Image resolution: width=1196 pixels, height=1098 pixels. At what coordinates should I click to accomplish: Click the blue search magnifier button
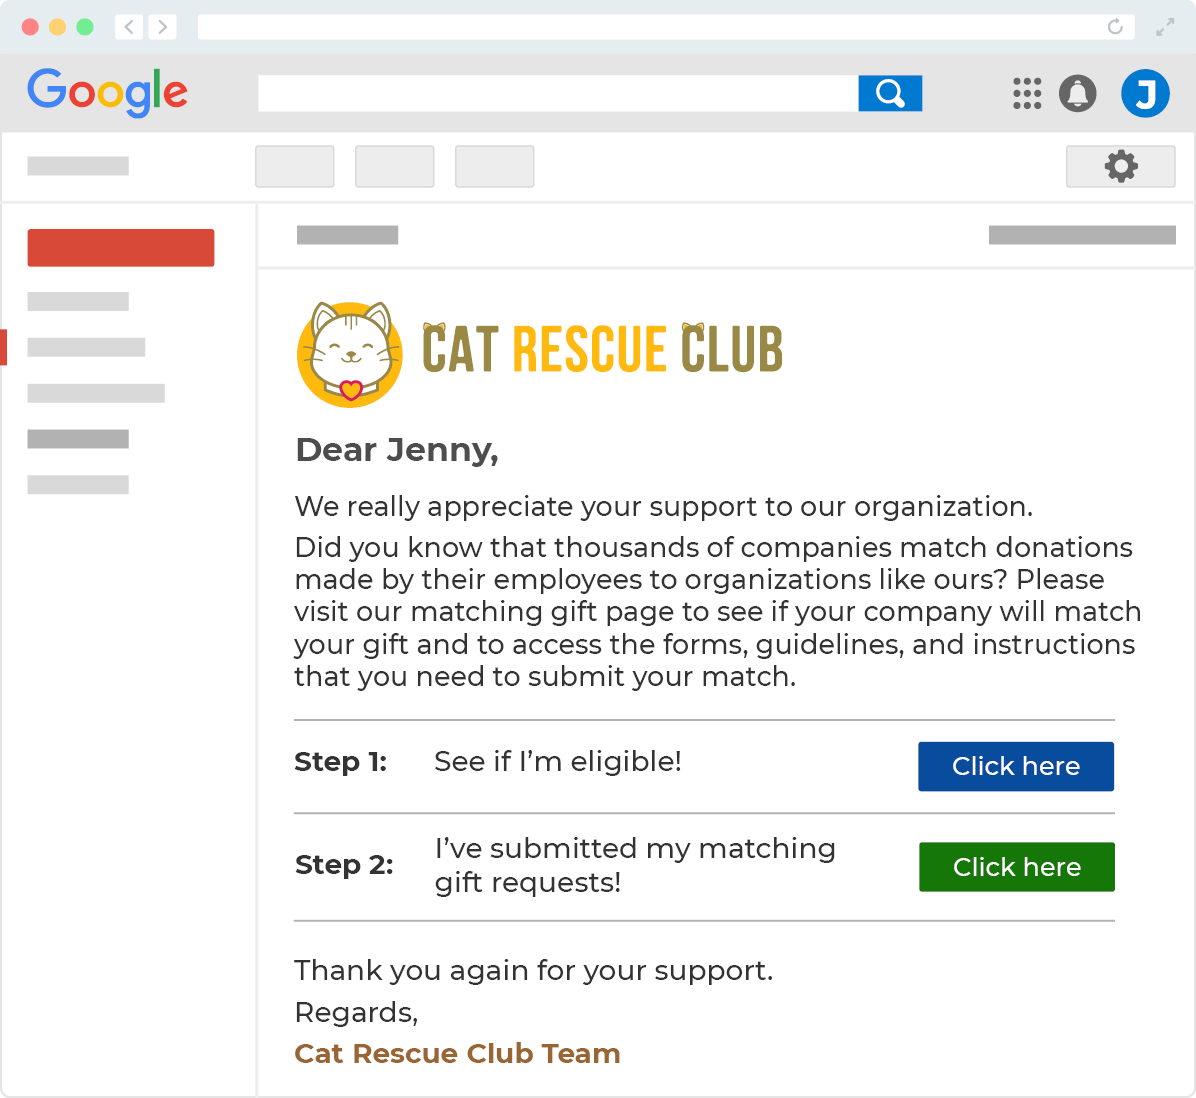[x=889, y=94]
